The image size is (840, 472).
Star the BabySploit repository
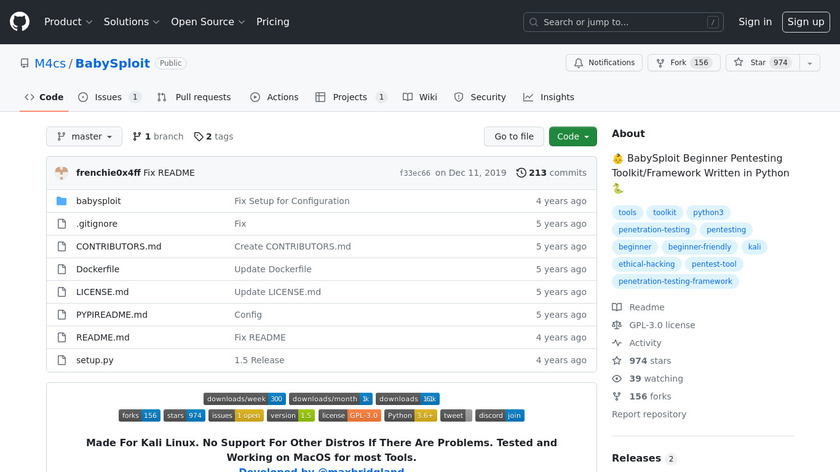[x=759, y=63]
